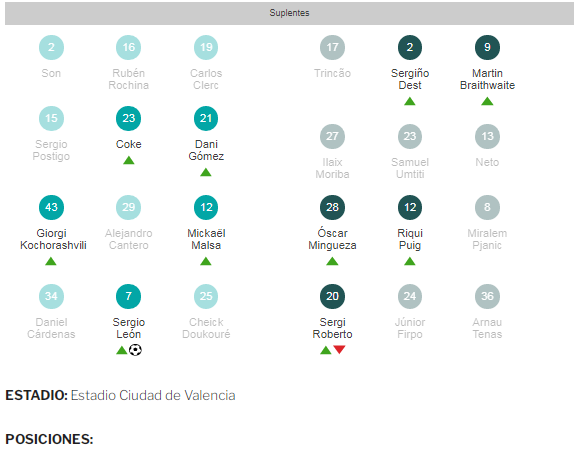Click Giorgi Kochorashvili's number 43 badge
The height and width of the screenshot is (455, 579).
51,207
